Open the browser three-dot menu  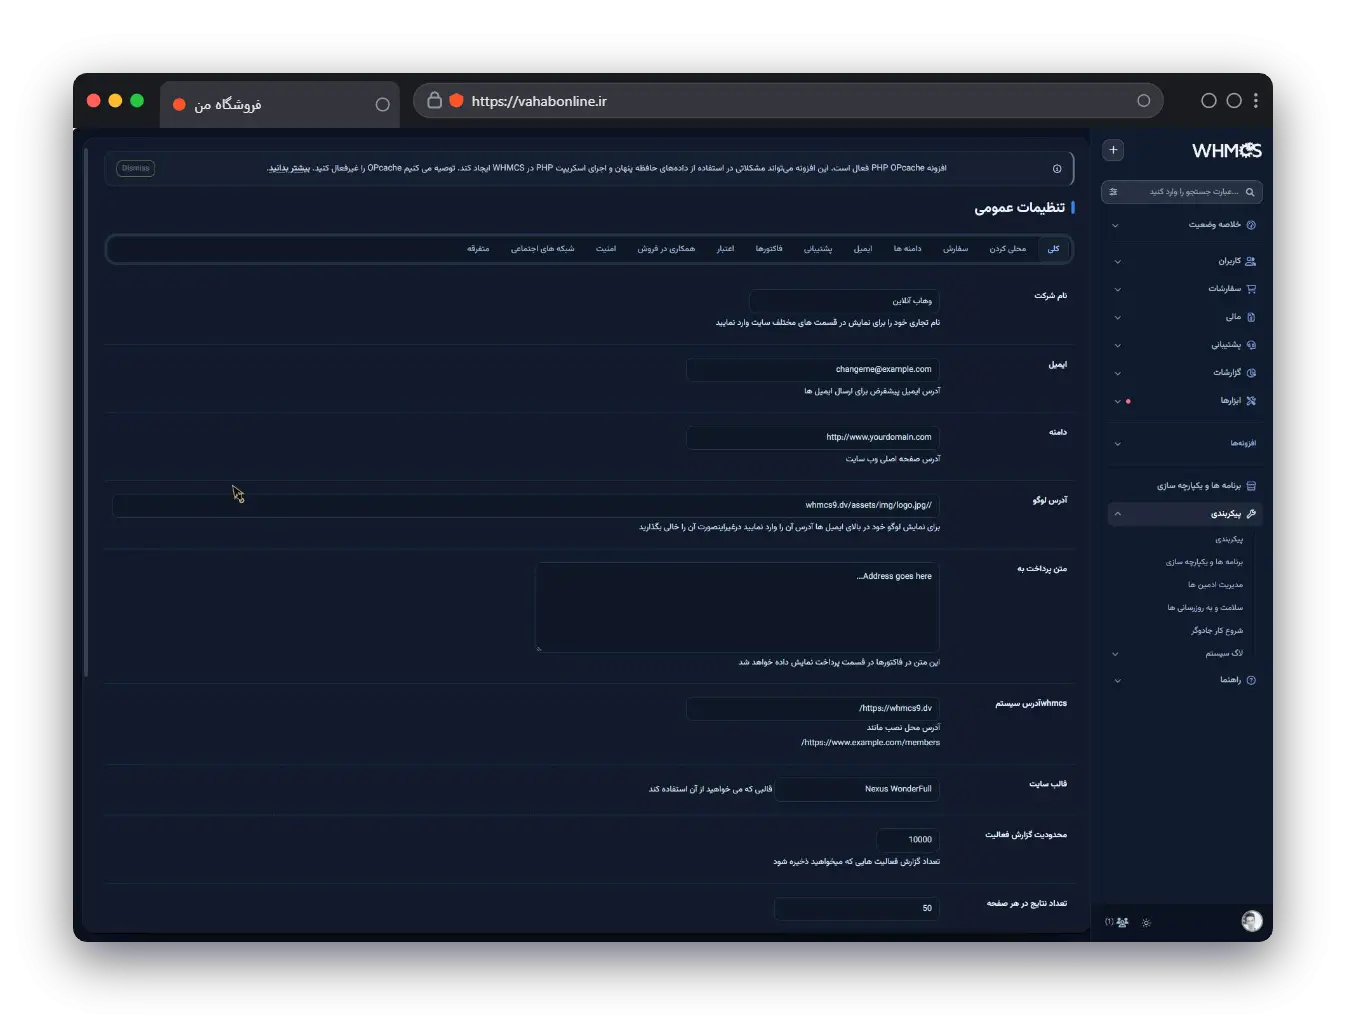1256,100
